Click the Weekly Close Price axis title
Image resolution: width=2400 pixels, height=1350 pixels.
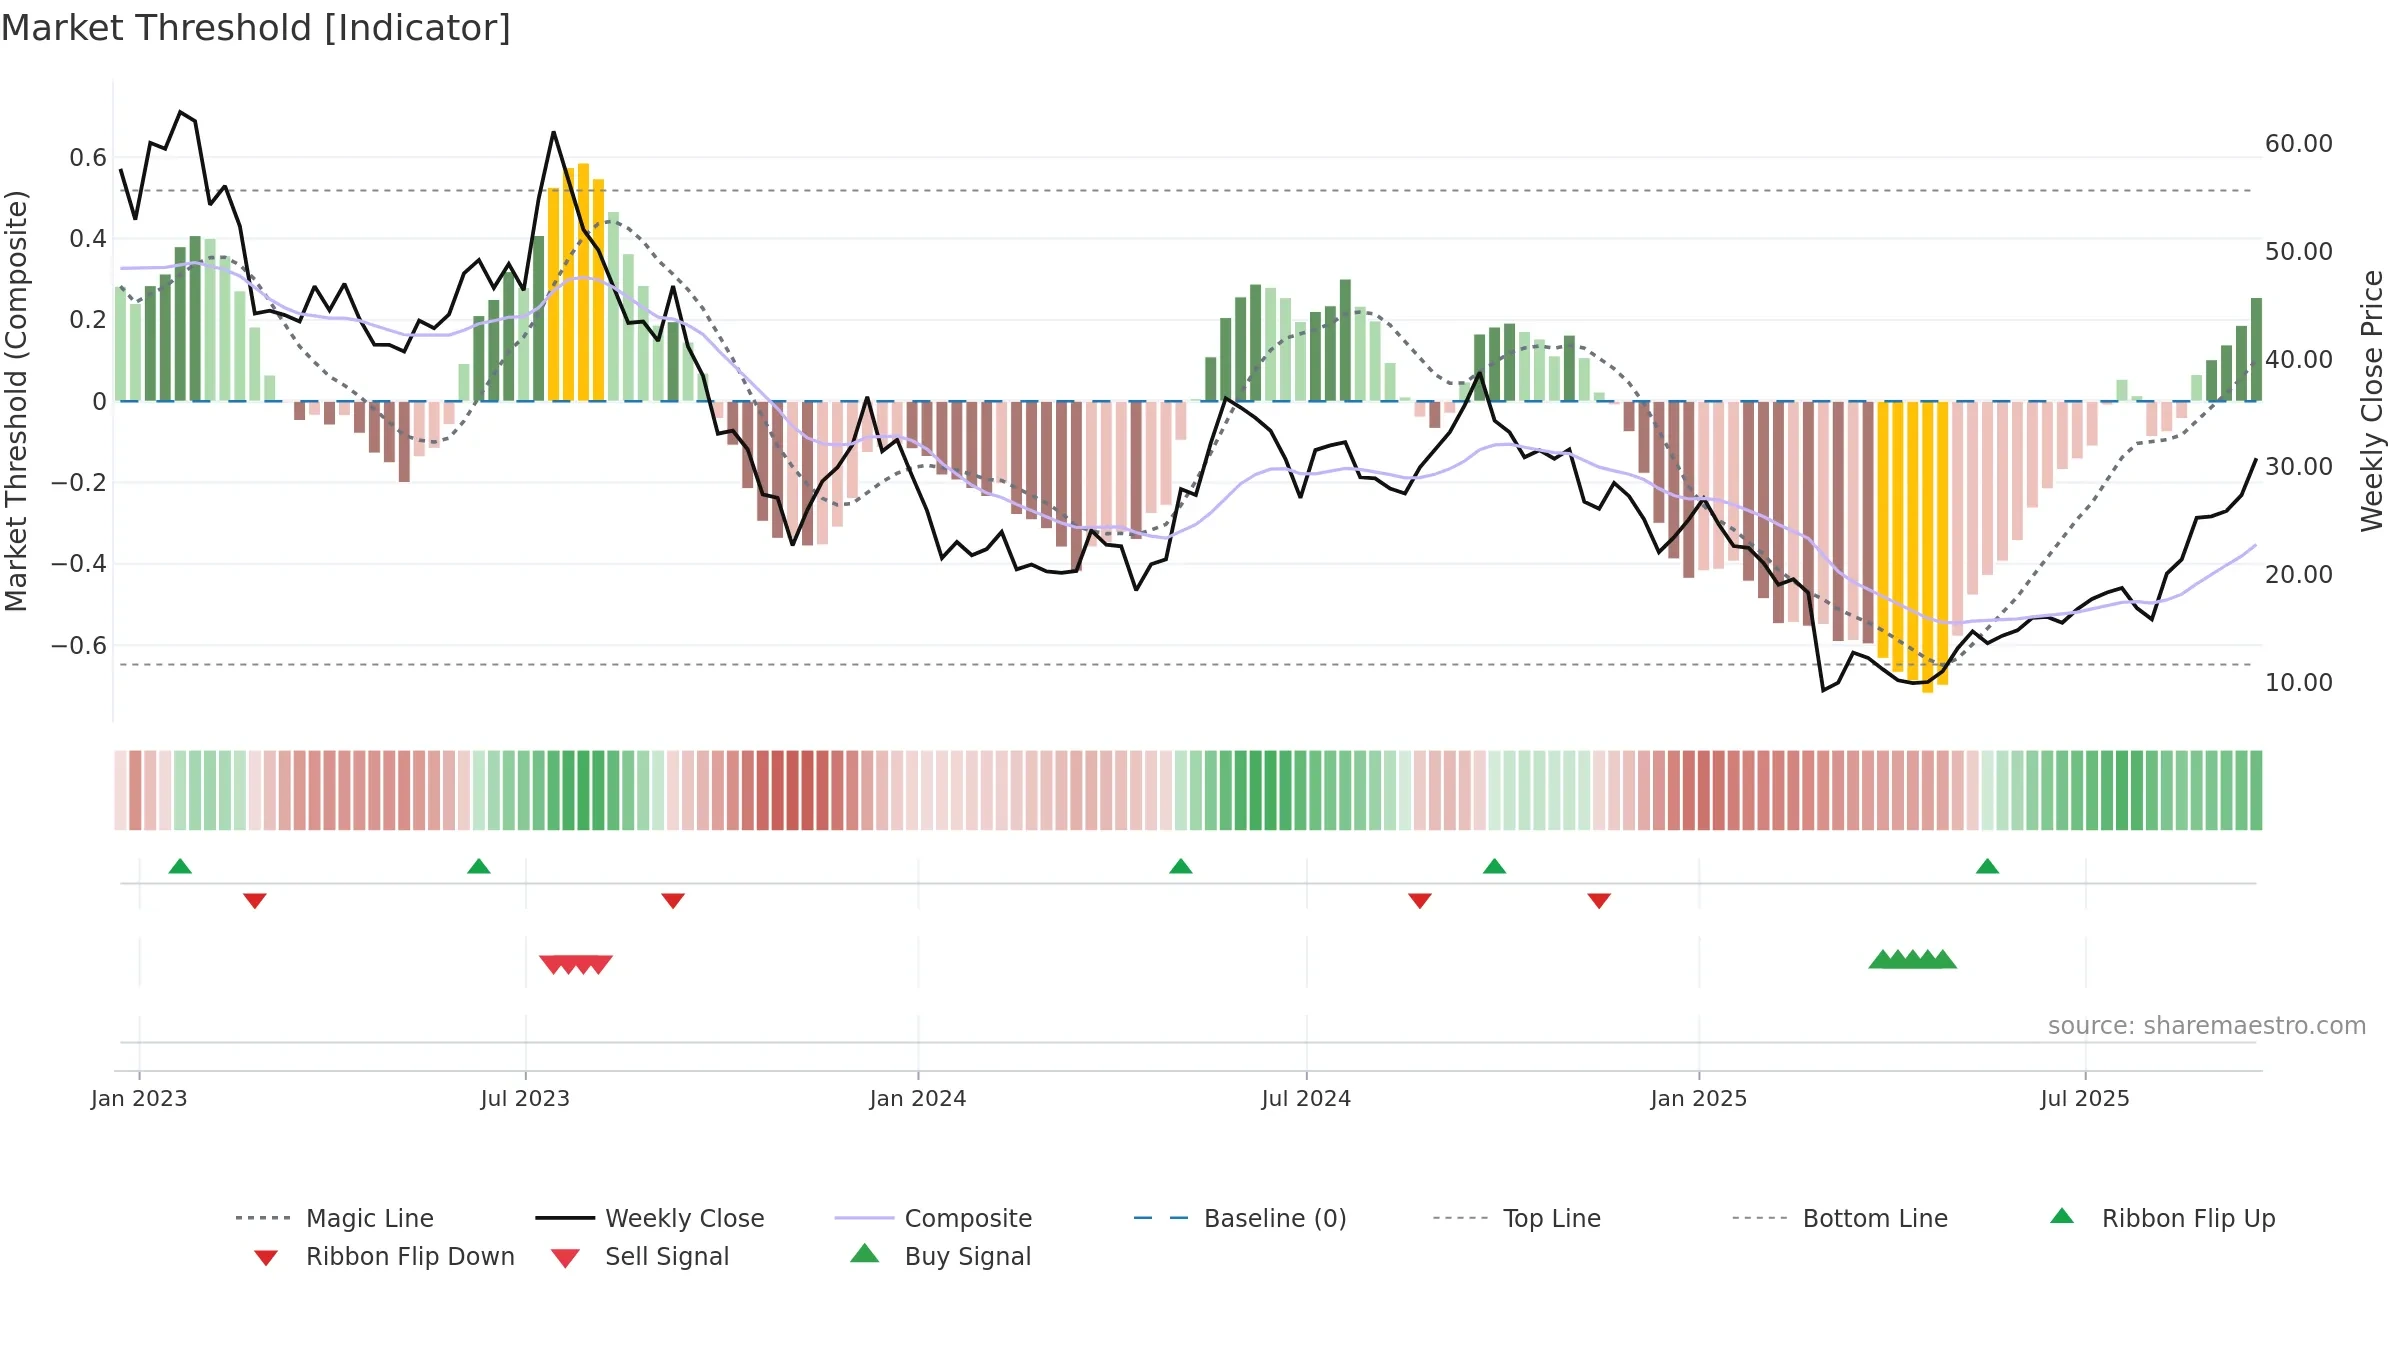[x=2372, y=400]
